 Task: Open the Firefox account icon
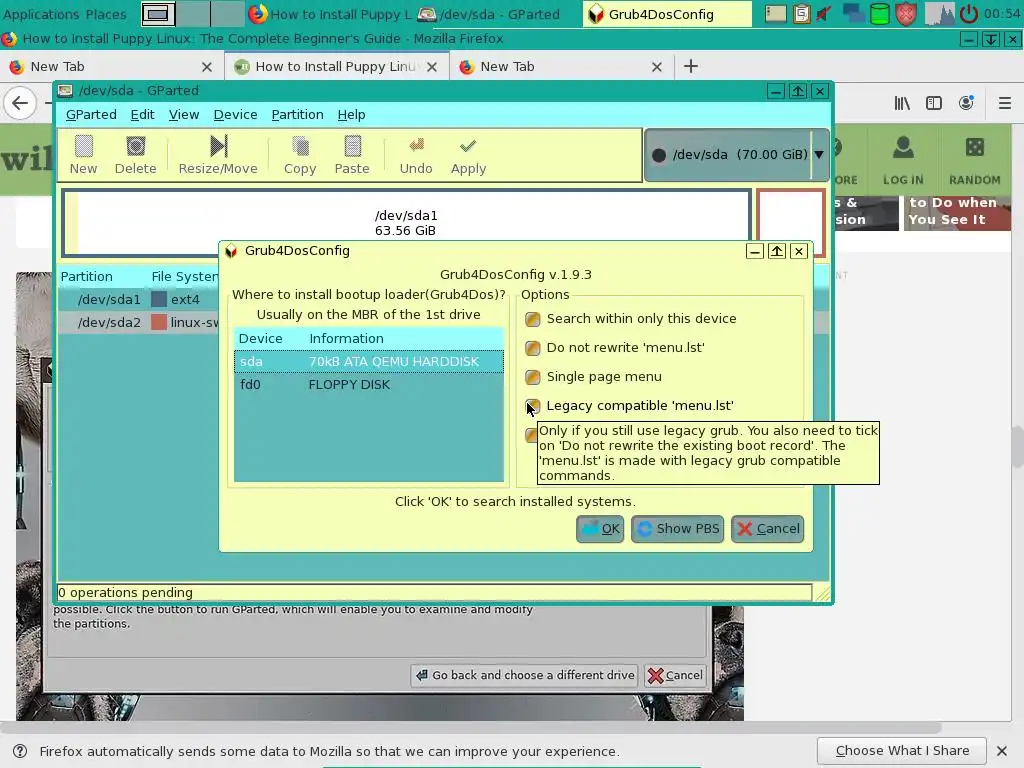pos(966,103)
